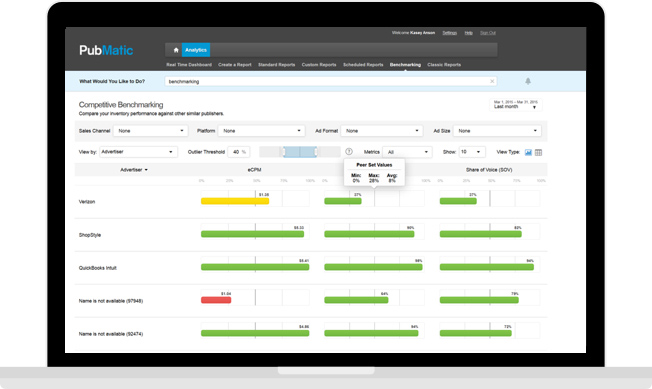Click Verizon's yellow eCPM bar
The height and width of the screenshot is (389, 652).
235,201
